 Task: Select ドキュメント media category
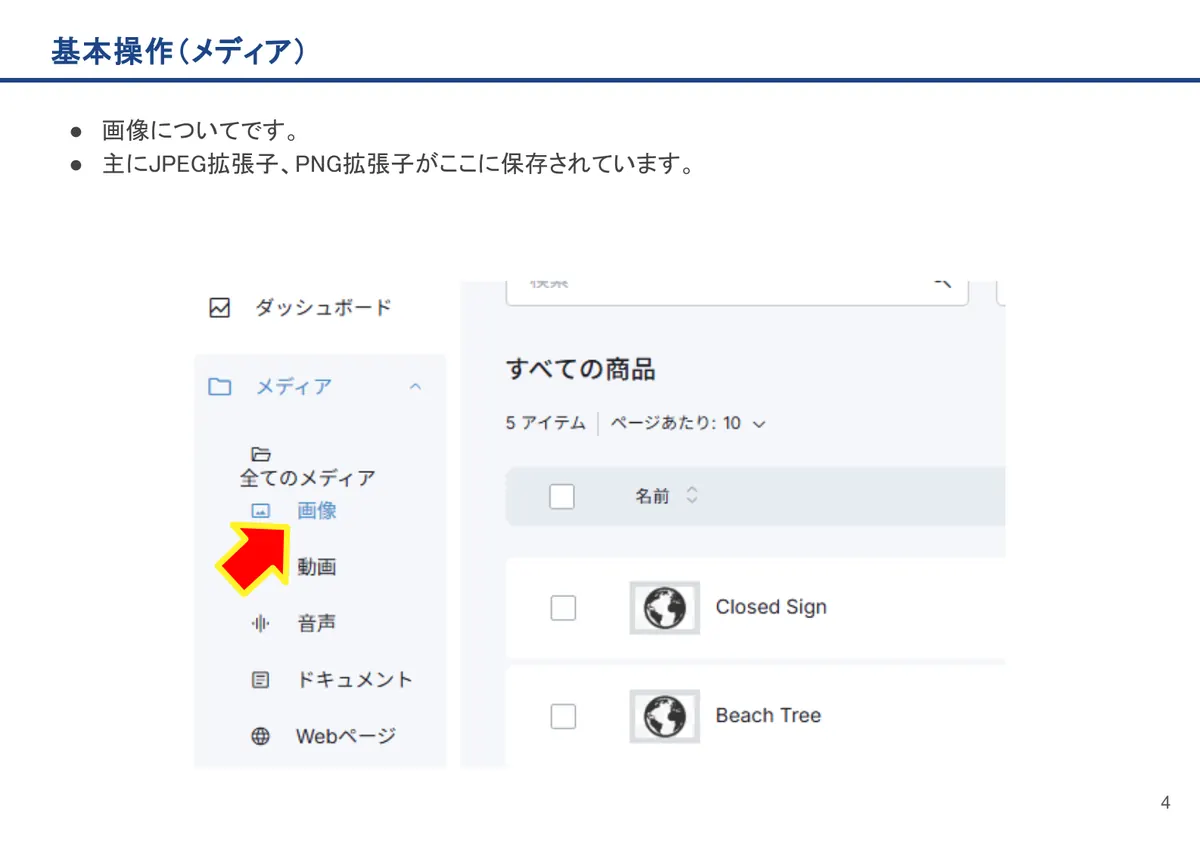pyautogui.click(x=355, y=680)
